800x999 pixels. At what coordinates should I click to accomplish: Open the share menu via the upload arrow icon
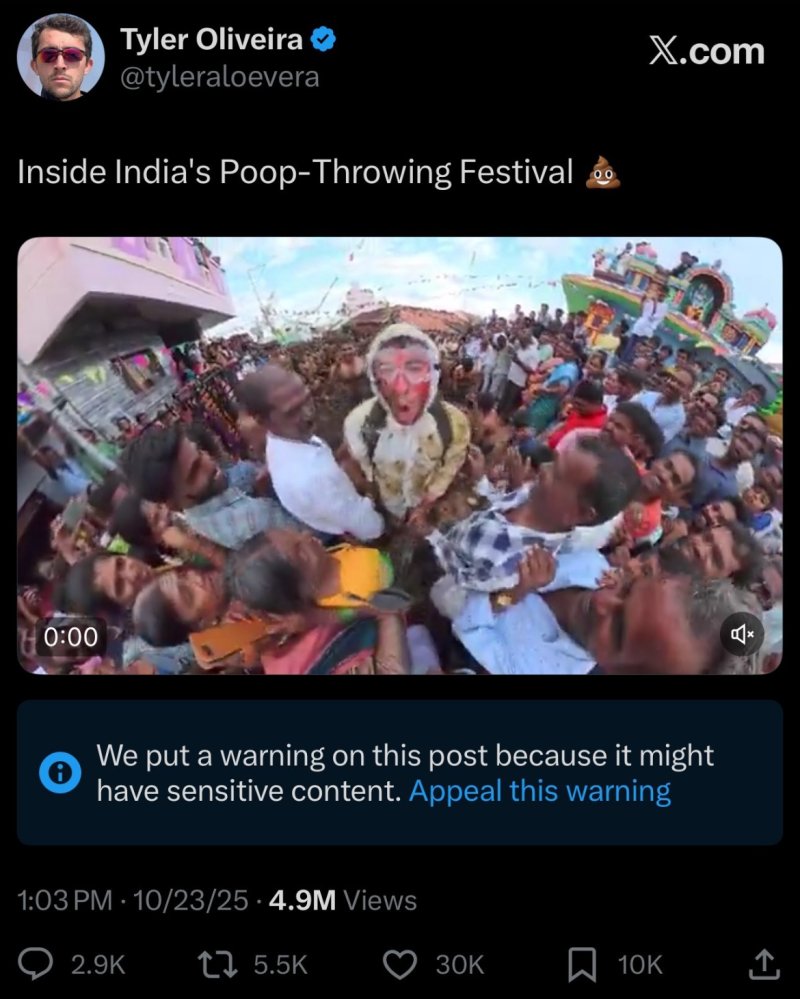click(x=763, y=964)
